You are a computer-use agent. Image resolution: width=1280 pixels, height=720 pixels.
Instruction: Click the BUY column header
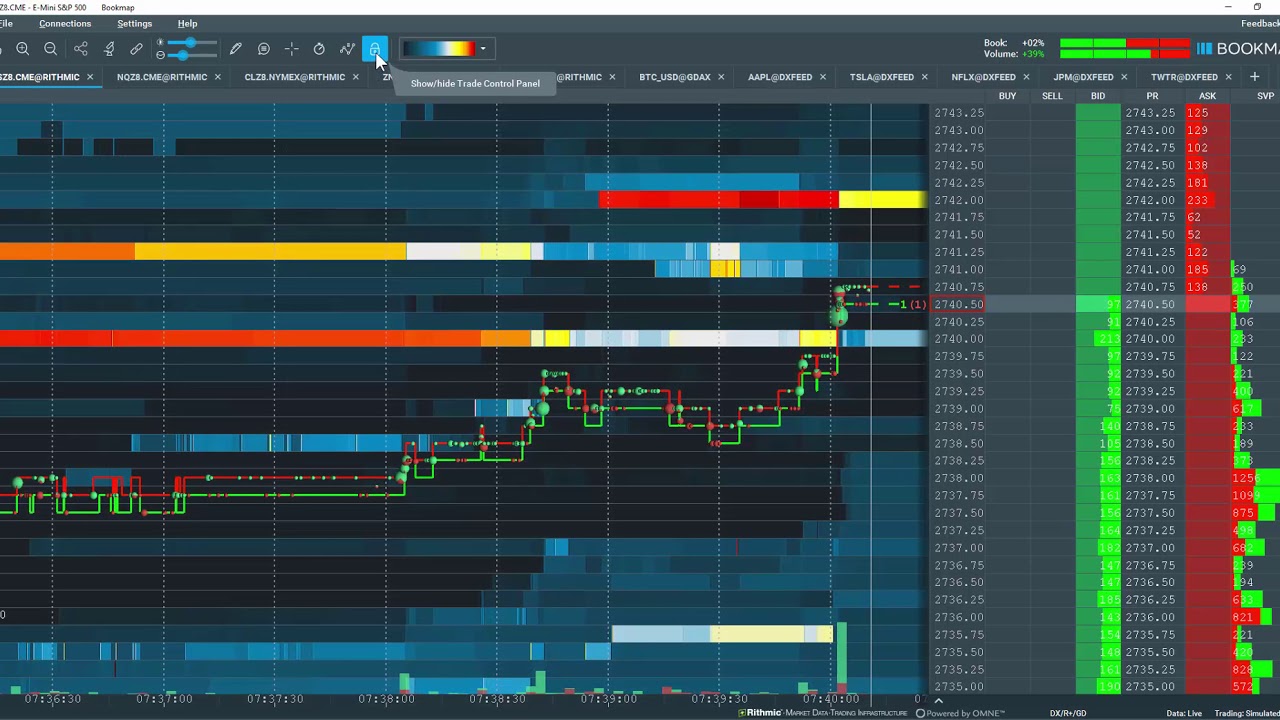(x=1007, y=96)
